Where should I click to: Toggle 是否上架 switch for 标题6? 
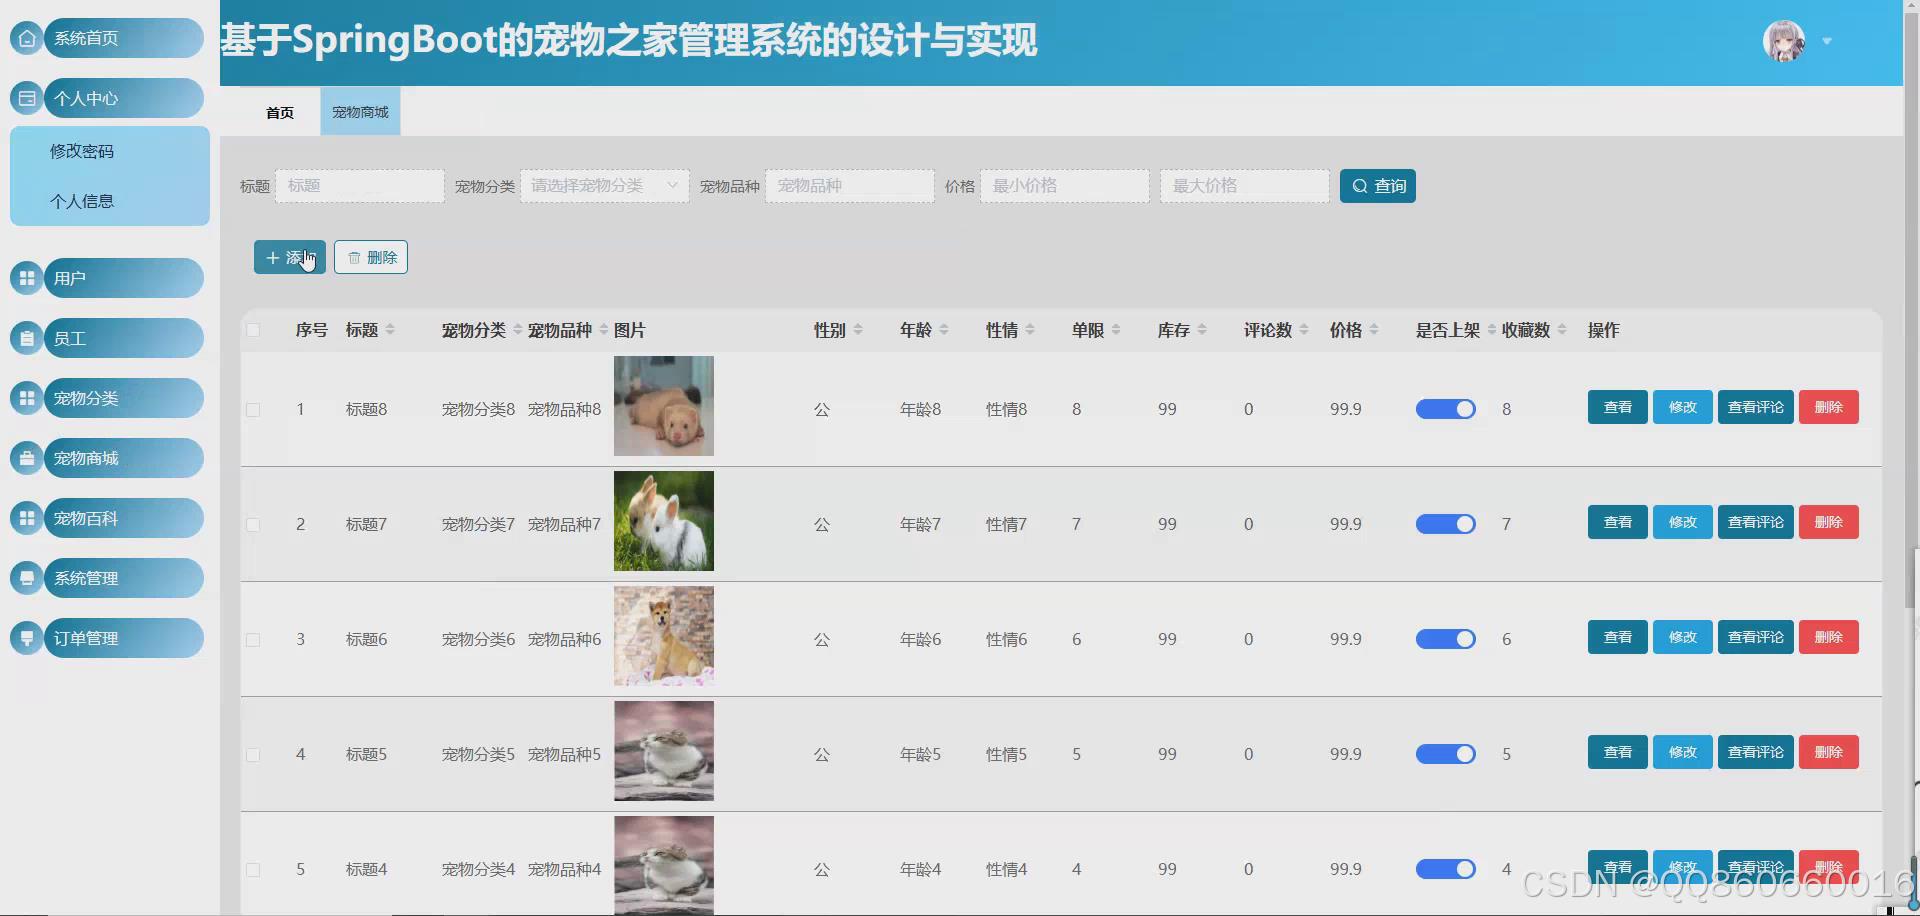1445,639
